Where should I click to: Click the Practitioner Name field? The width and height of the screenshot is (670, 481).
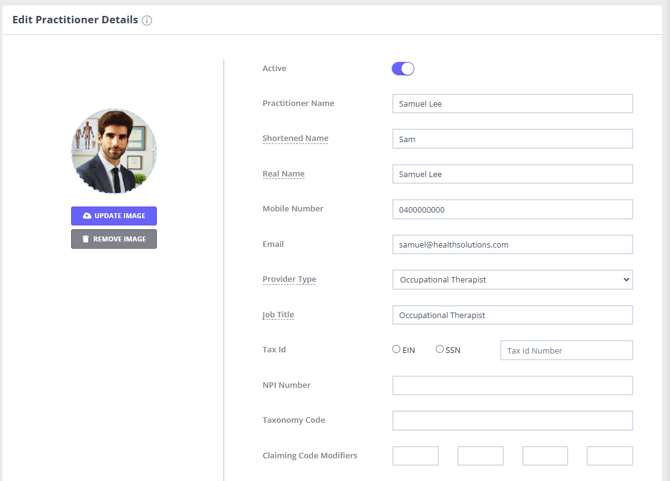512,104
